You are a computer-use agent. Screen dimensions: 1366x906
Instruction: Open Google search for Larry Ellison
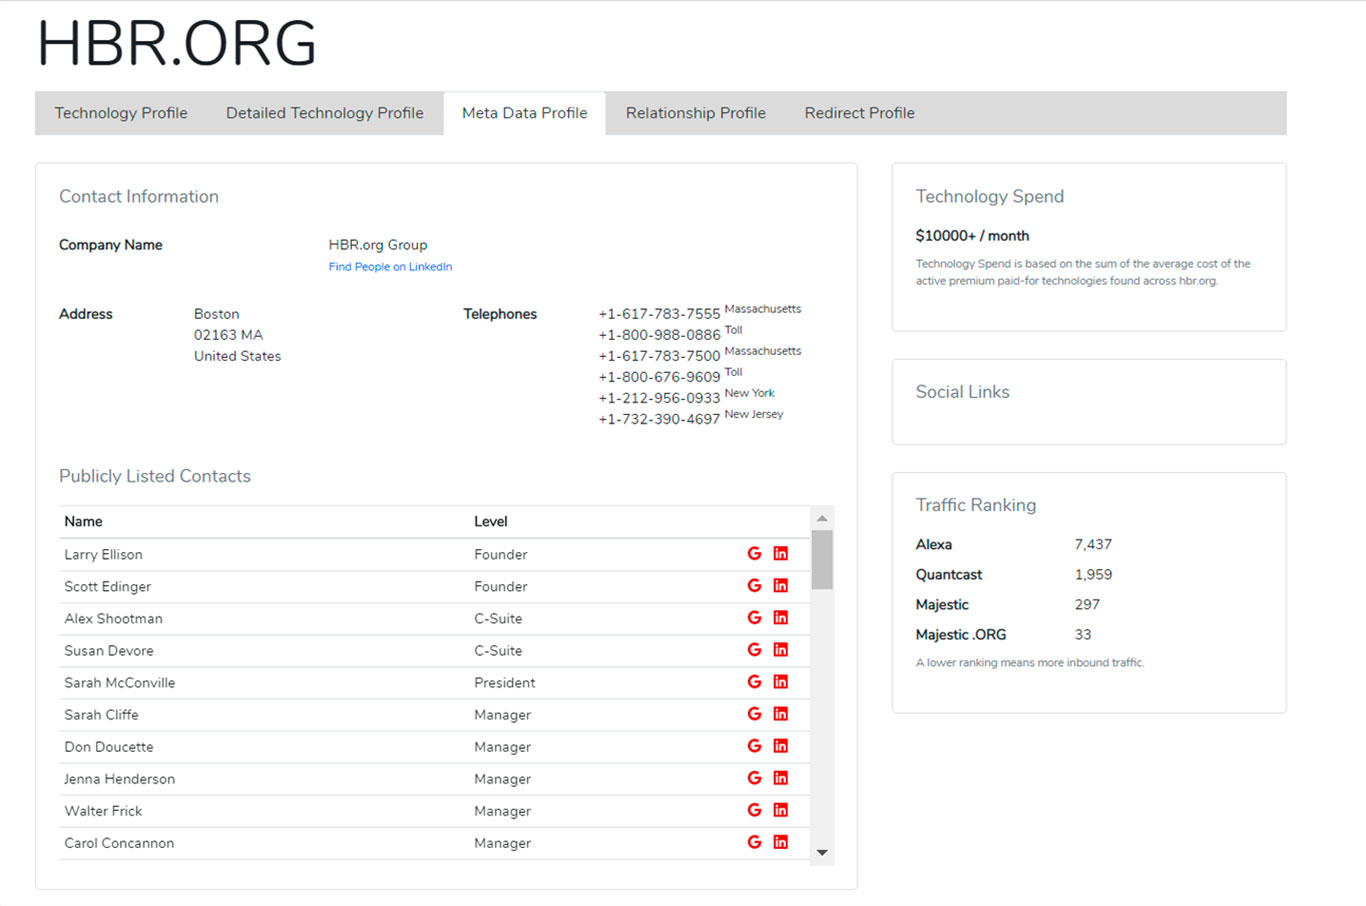[x=754, y=554]
